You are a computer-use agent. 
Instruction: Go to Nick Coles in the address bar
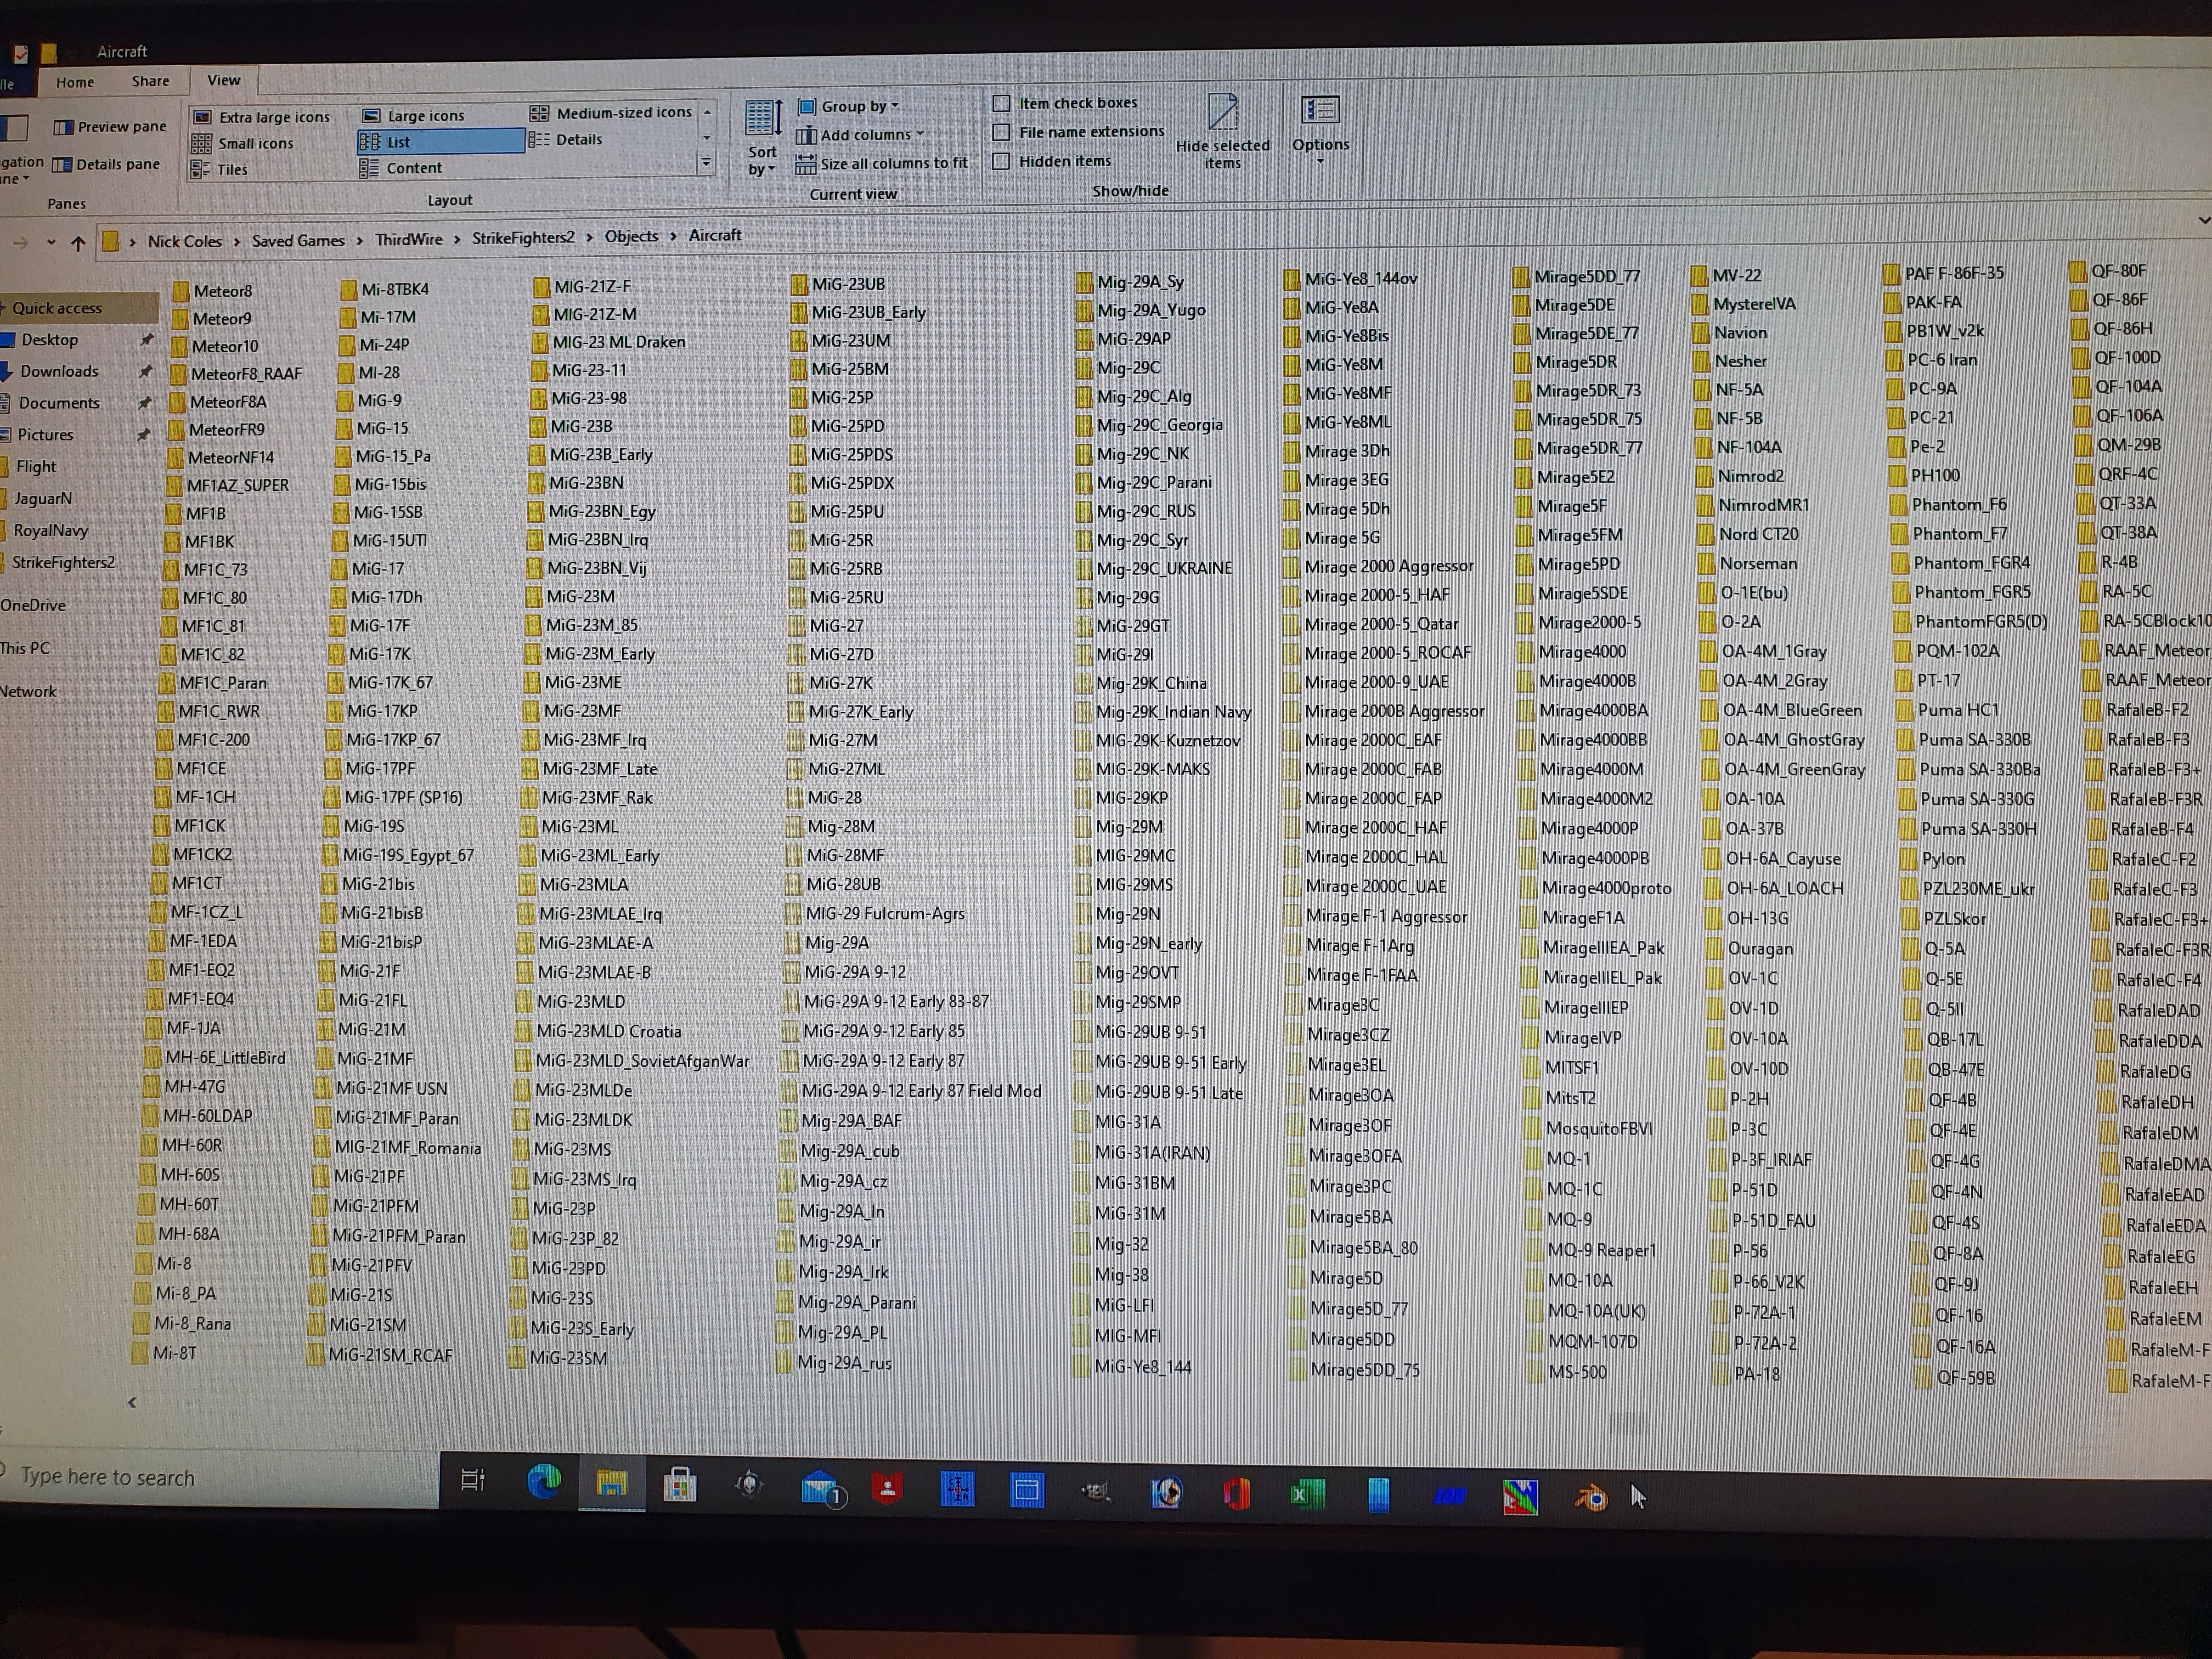click(x=185, y=241)
